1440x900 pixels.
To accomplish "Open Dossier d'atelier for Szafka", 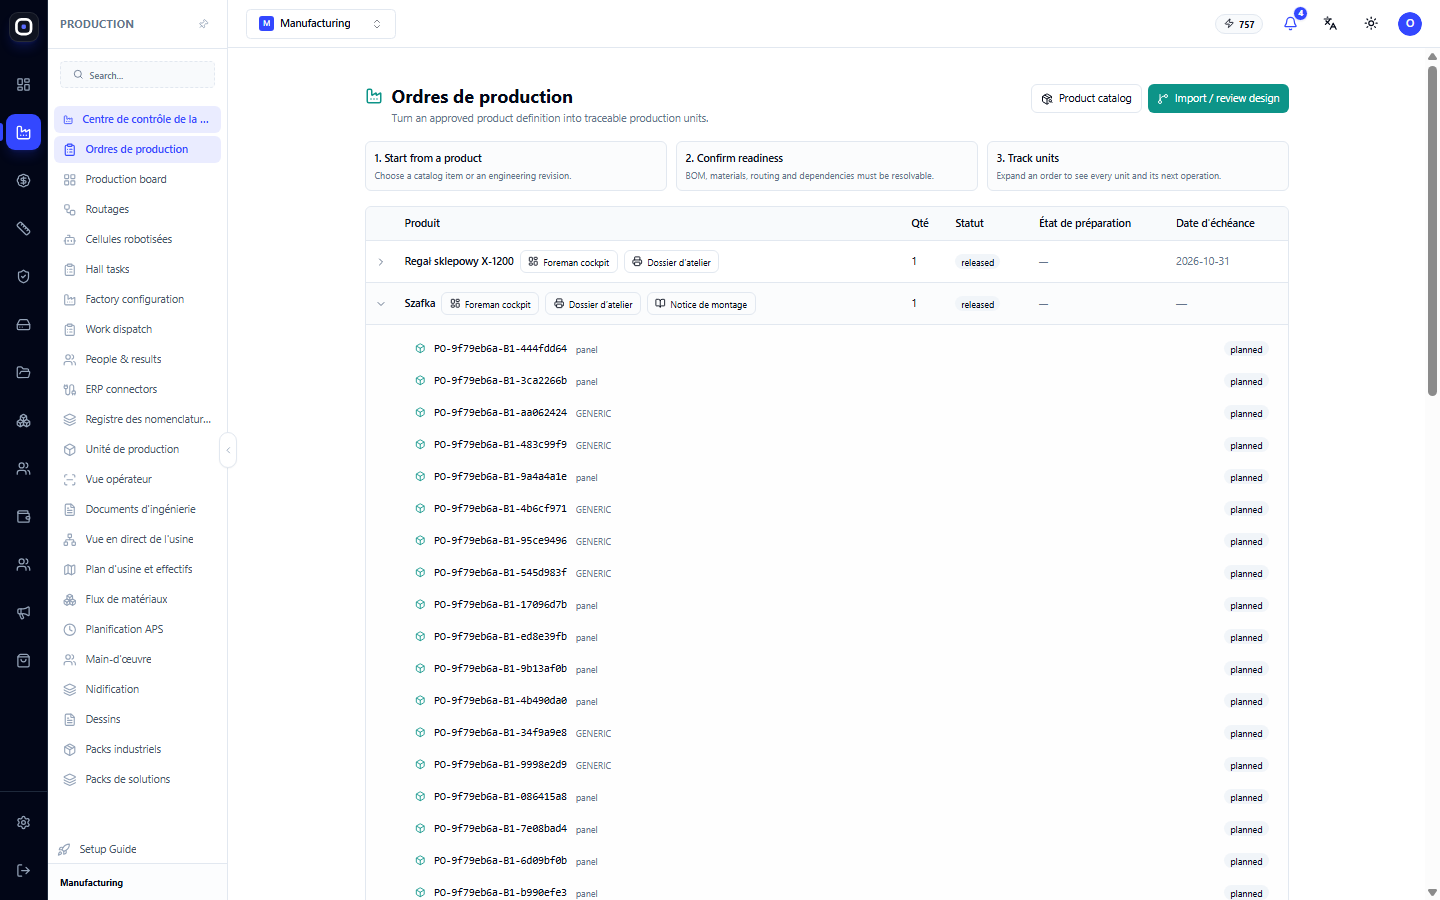I will coord(593,304).
